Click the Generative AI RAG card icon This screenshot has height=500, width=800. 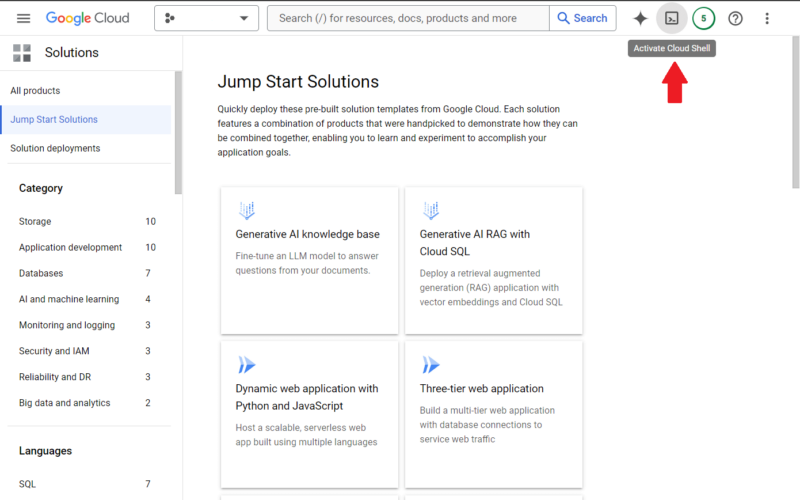coord(431,210)
